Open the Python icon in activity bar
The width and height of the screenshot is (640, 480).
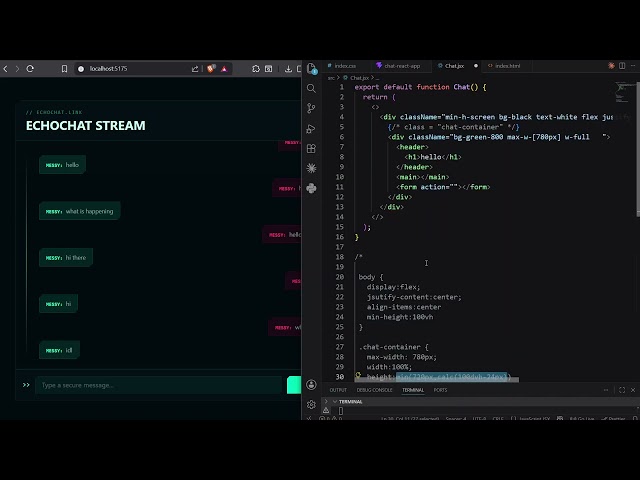point(311,188)
